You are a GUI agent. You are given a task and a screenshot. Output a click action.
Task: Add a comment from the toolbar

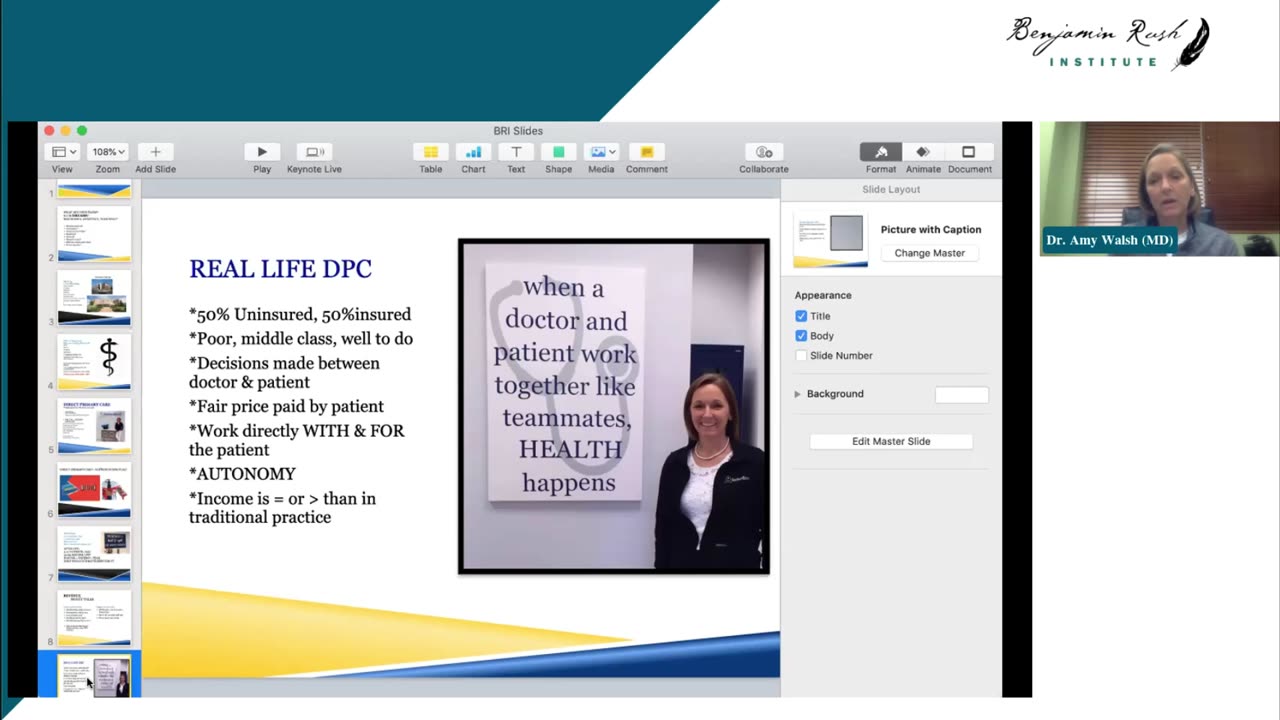646,152
